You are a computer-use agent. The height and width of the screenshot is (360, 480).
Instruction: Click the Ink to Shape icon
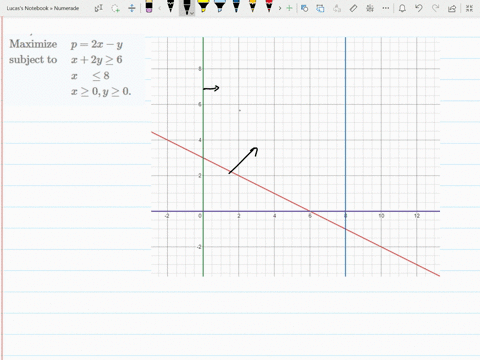(x=320, y=8)
